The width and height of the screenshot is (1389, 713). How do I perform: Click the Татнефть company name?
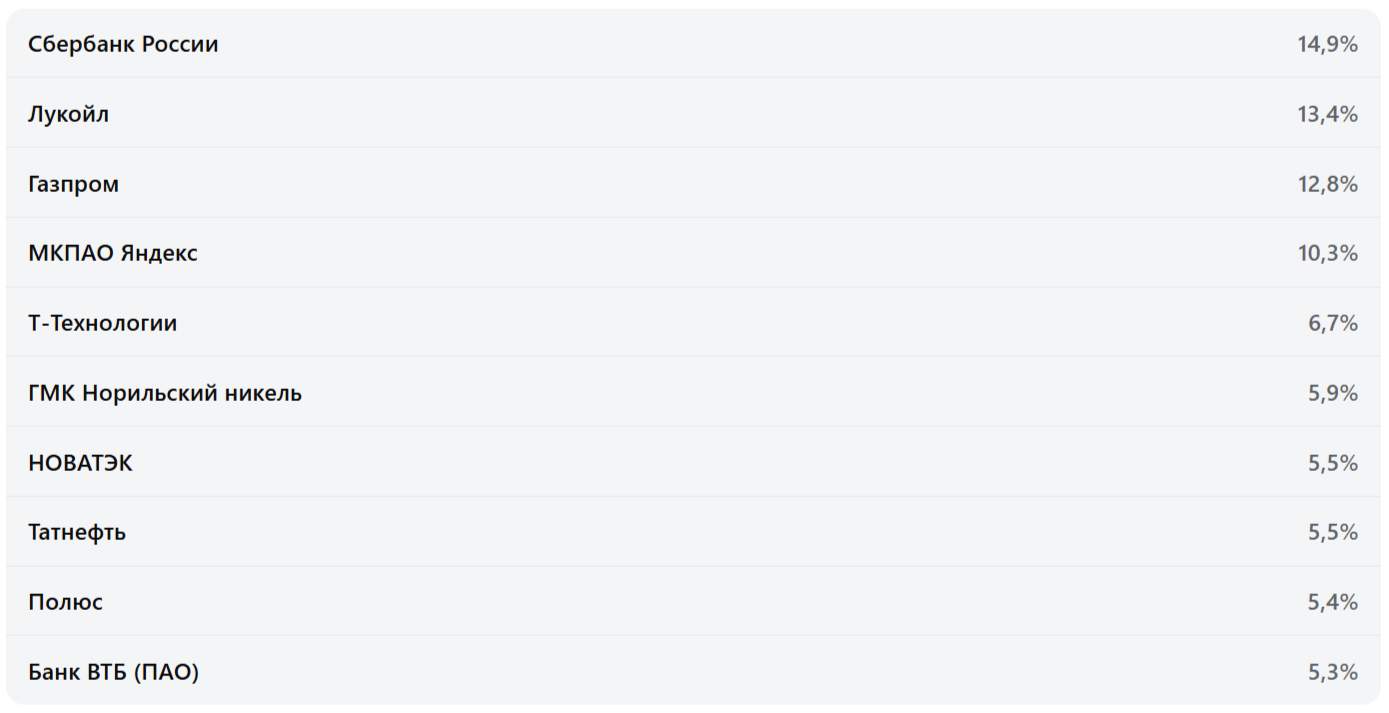tap(77, 532)
